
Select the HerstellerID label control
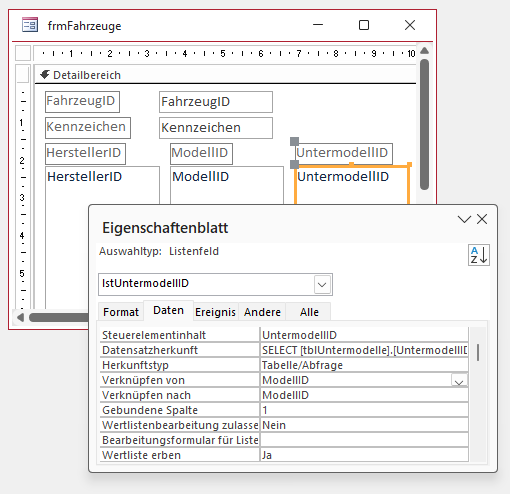pyautogui.click(x=85, y=154)
